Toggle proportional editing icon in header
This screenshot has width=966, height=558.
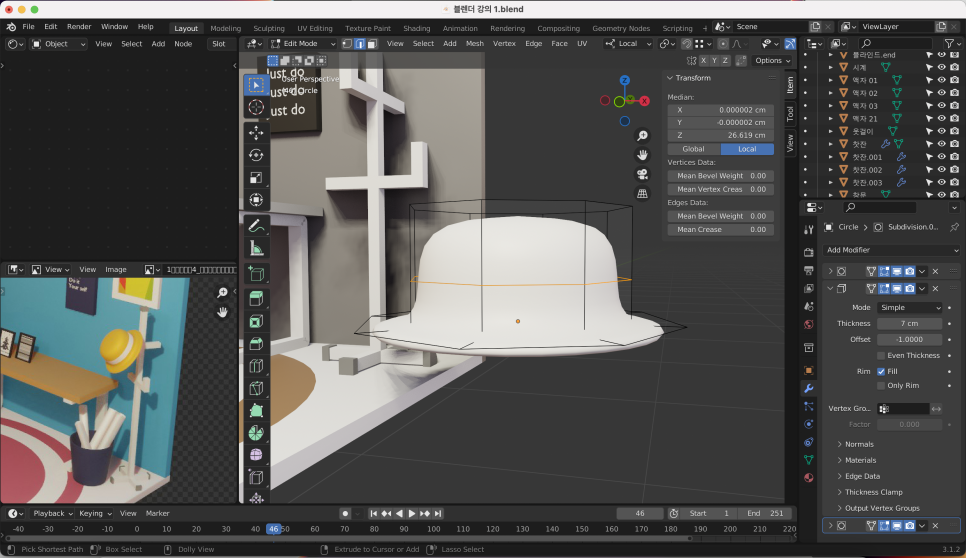coord(723,44)
